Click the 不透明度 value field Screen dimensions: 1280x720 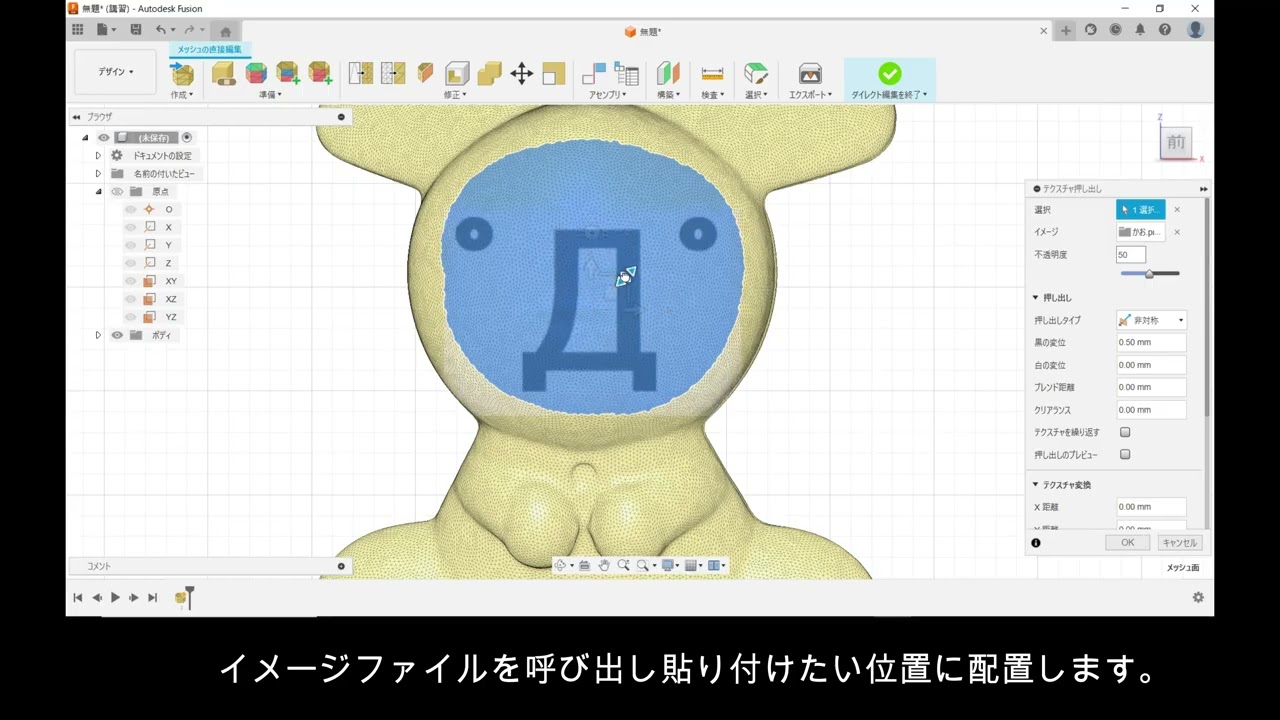click(x=1131, y=255)
